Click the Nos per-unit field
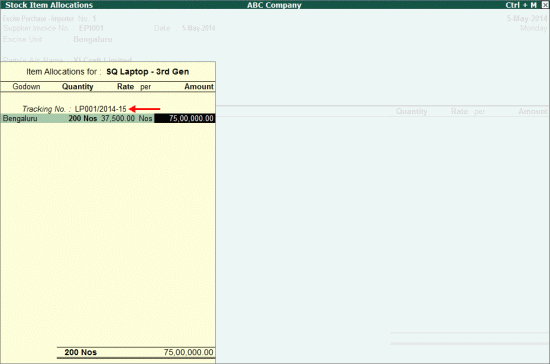 tap(145, 119)
